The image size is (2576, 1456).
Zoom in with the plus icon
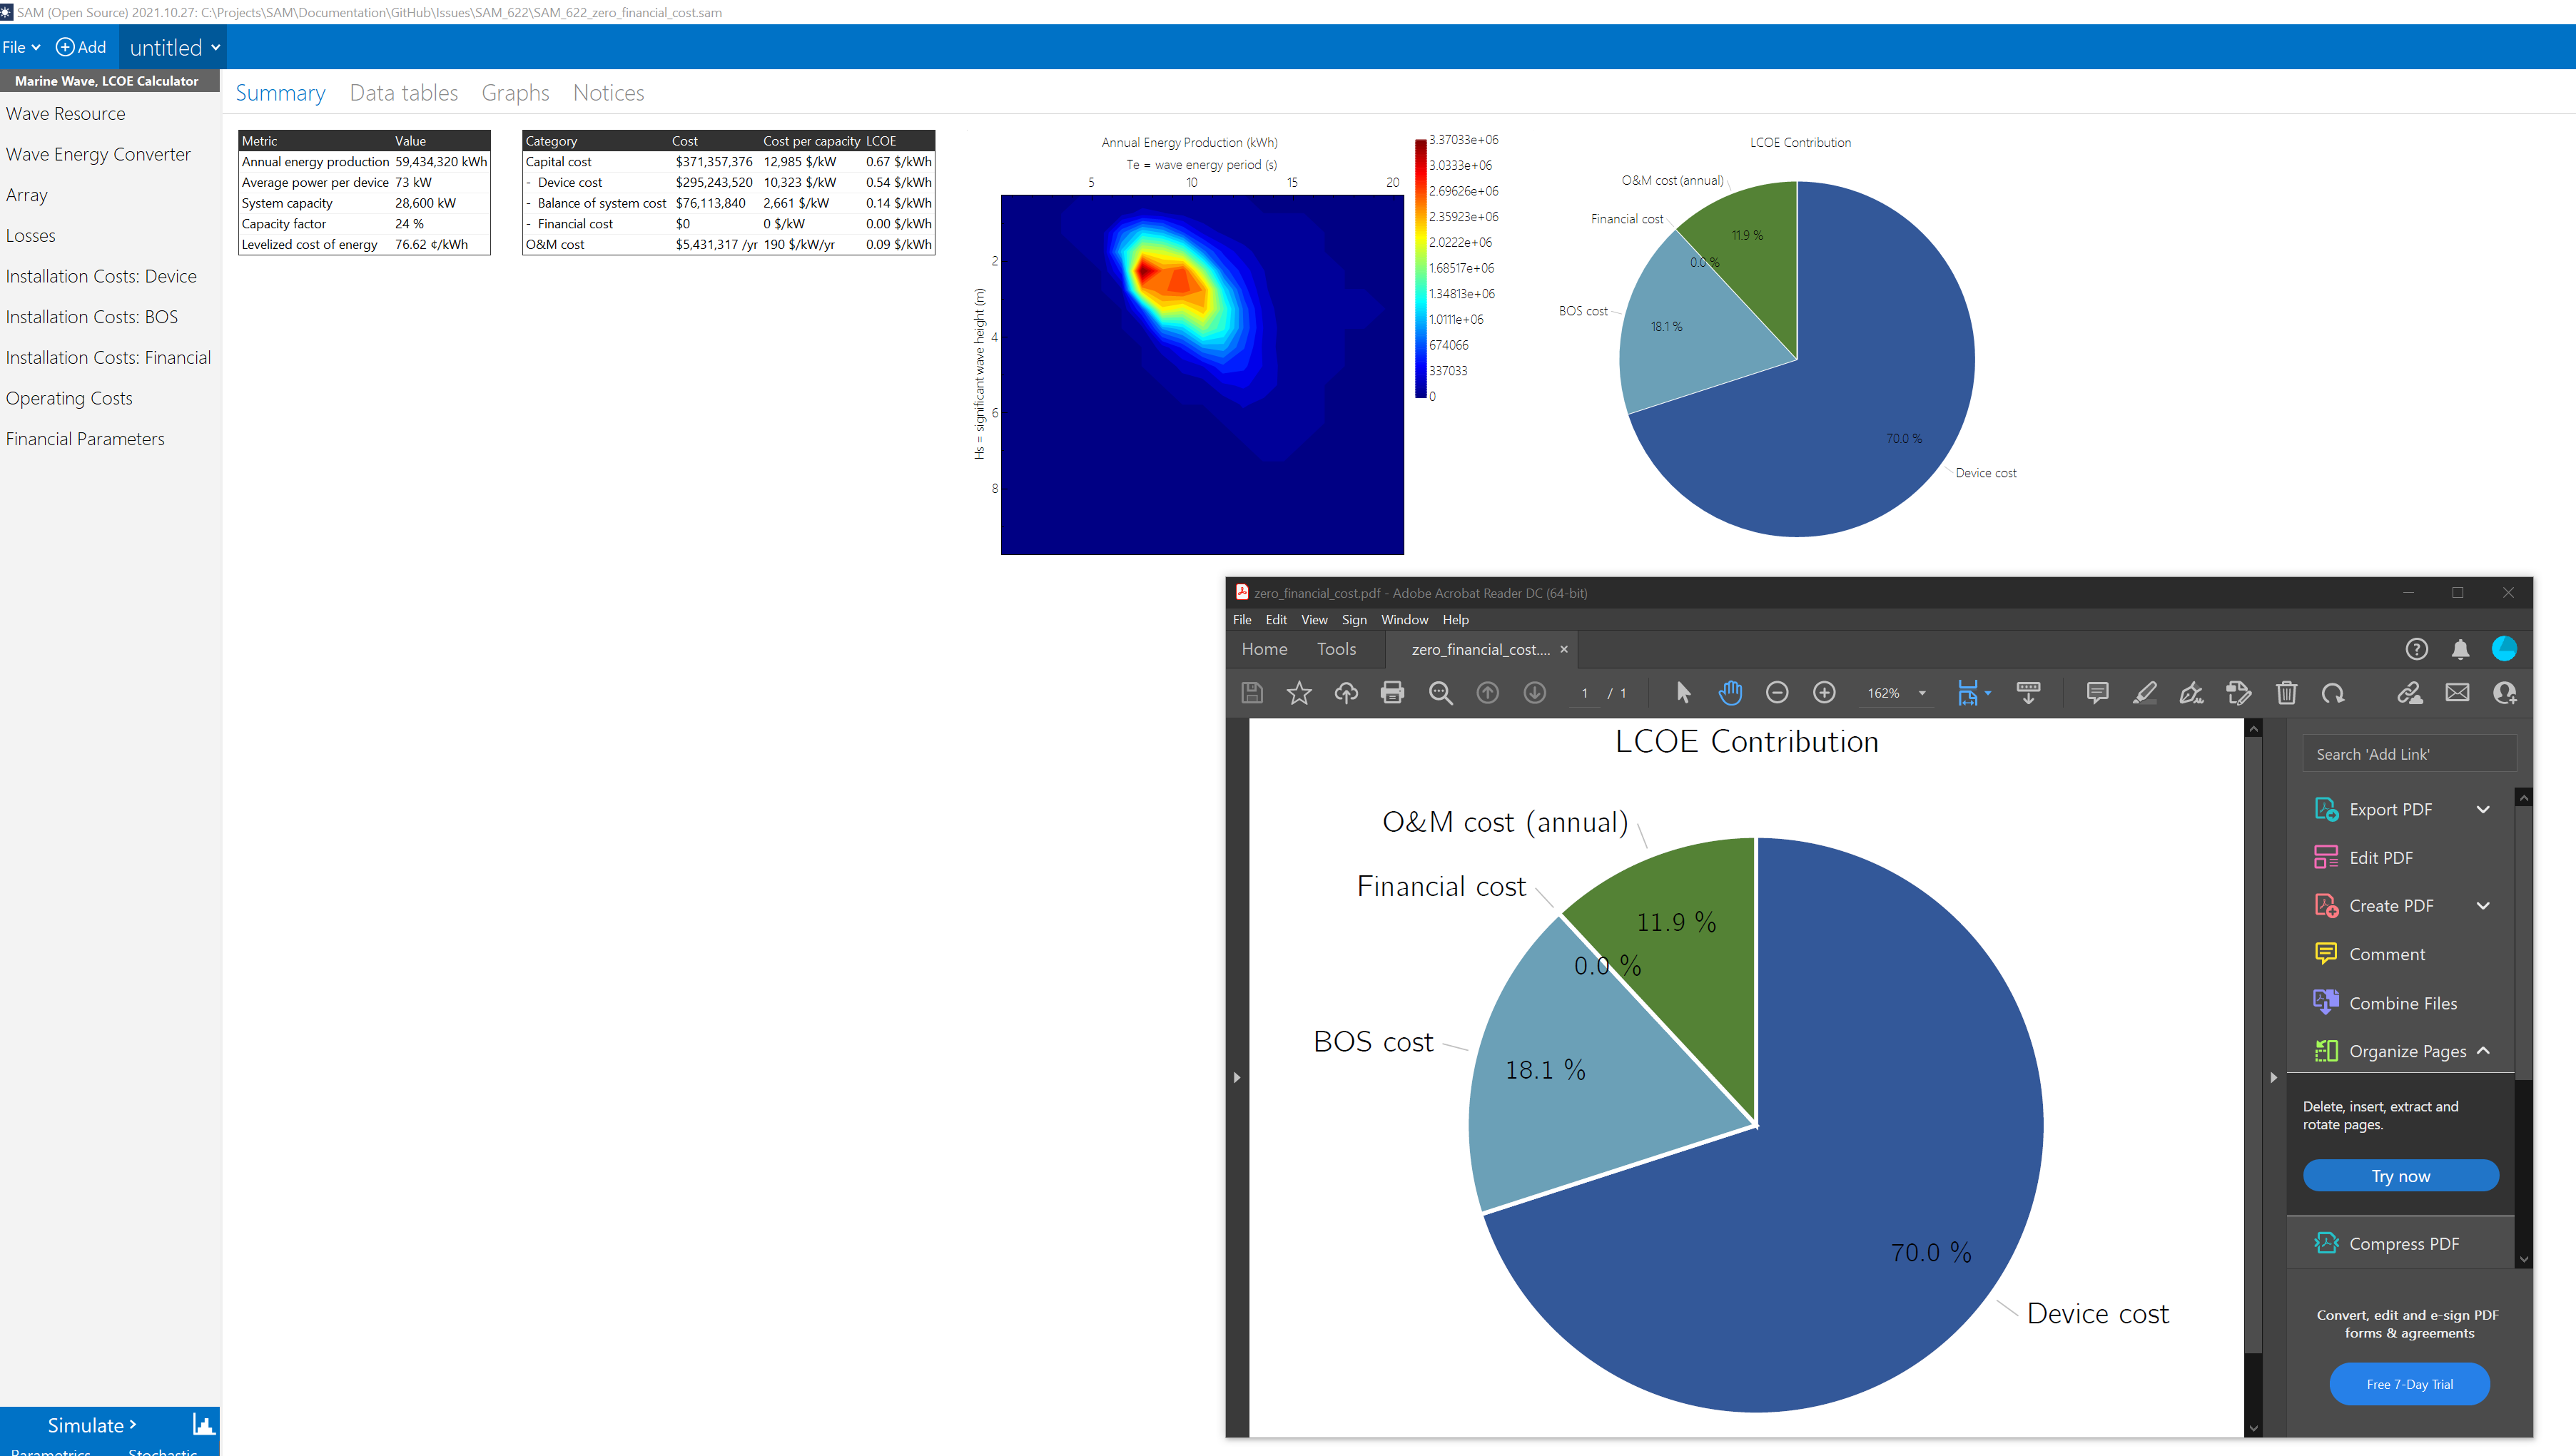1824,692
